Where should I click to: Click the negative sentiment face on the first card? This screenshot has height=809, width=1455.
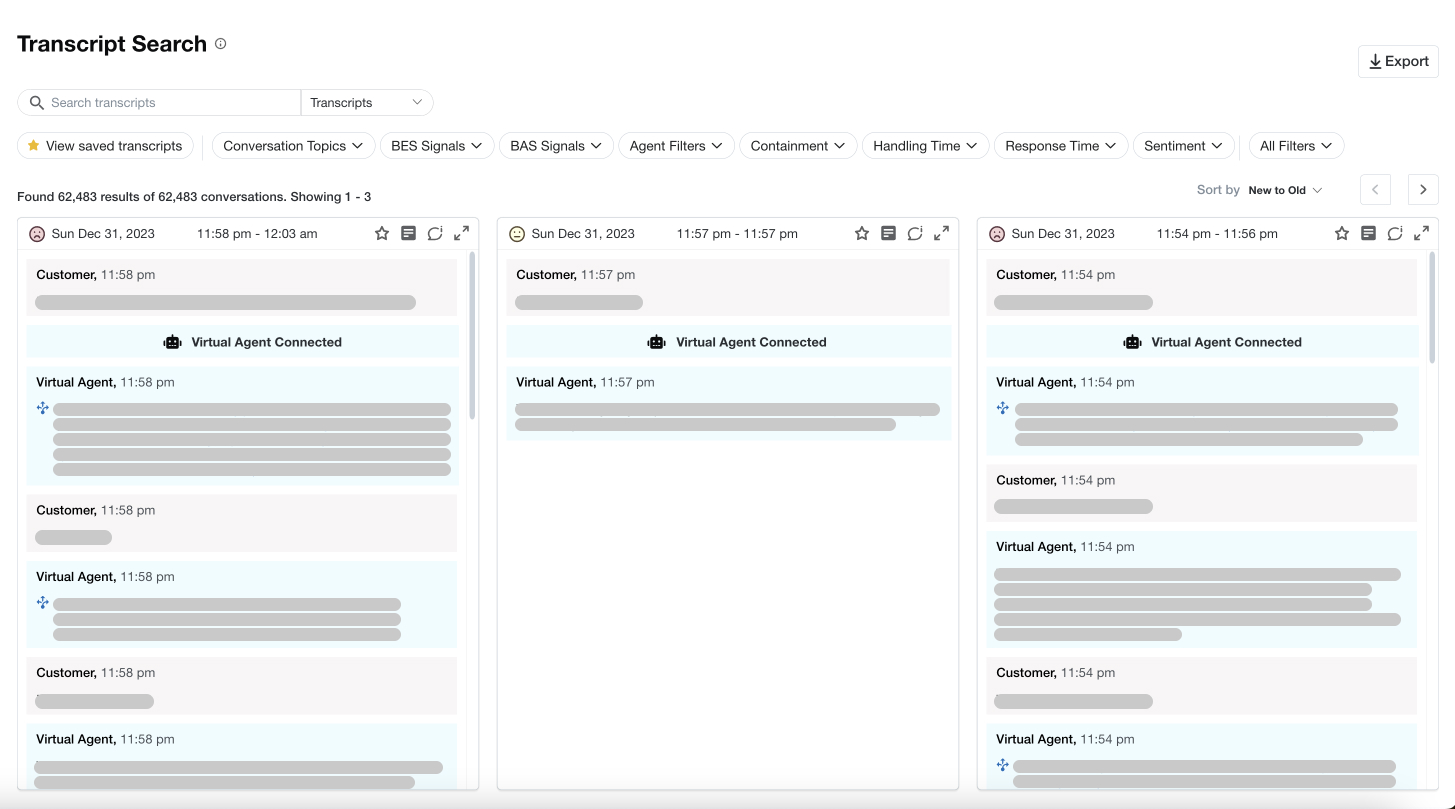pyautogui.click(x=37, y=232)
